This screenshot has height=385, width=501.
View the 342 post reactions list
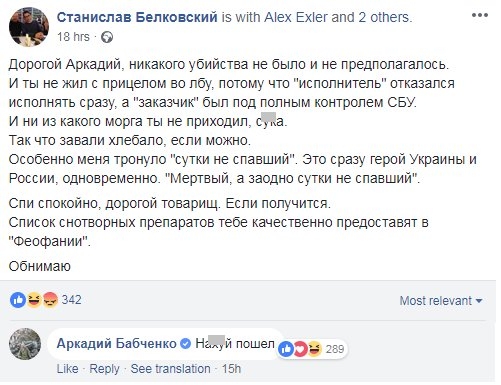(72, 300)
